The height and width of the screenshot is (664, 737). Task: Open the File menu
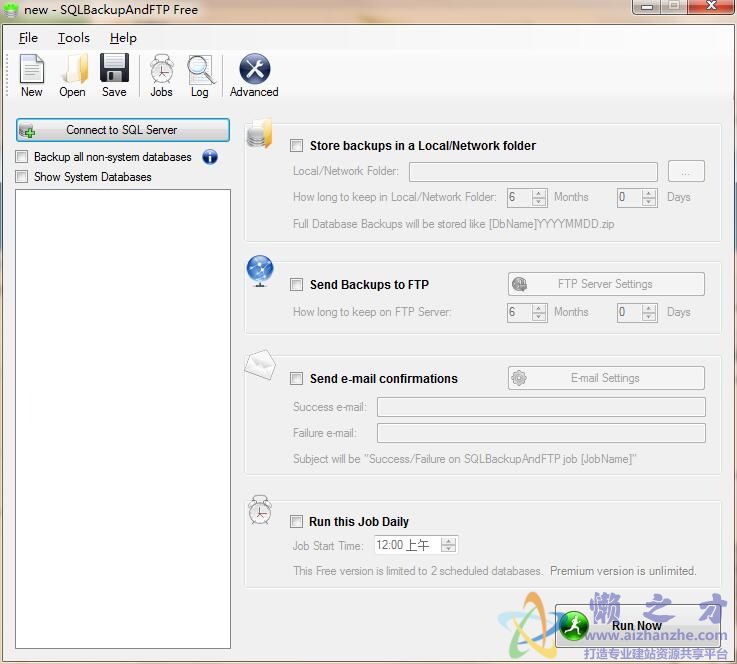(x=28, y=38)
